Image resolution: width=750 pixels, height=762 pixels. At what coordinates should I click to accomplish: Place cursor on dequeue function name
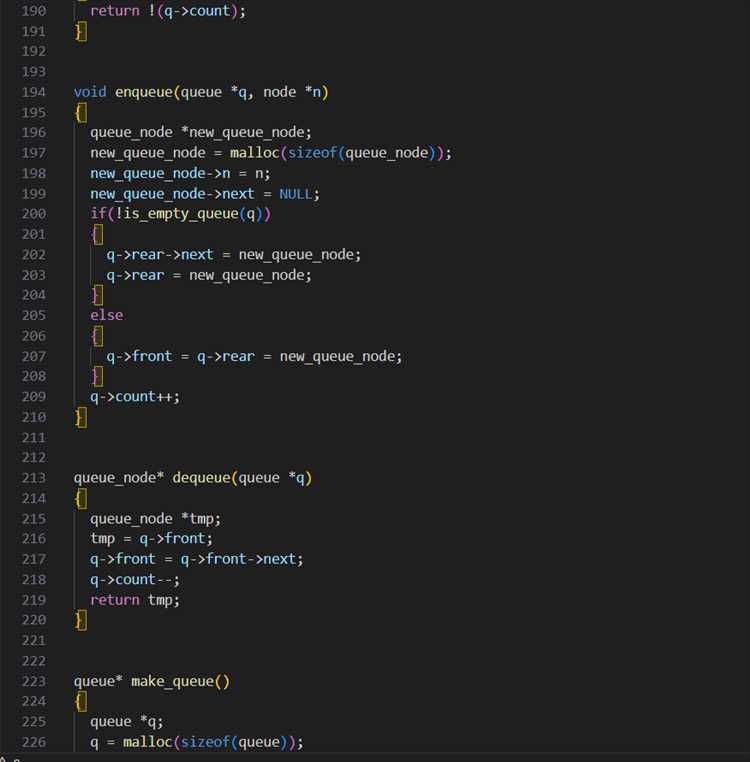[x=201, y=478]
